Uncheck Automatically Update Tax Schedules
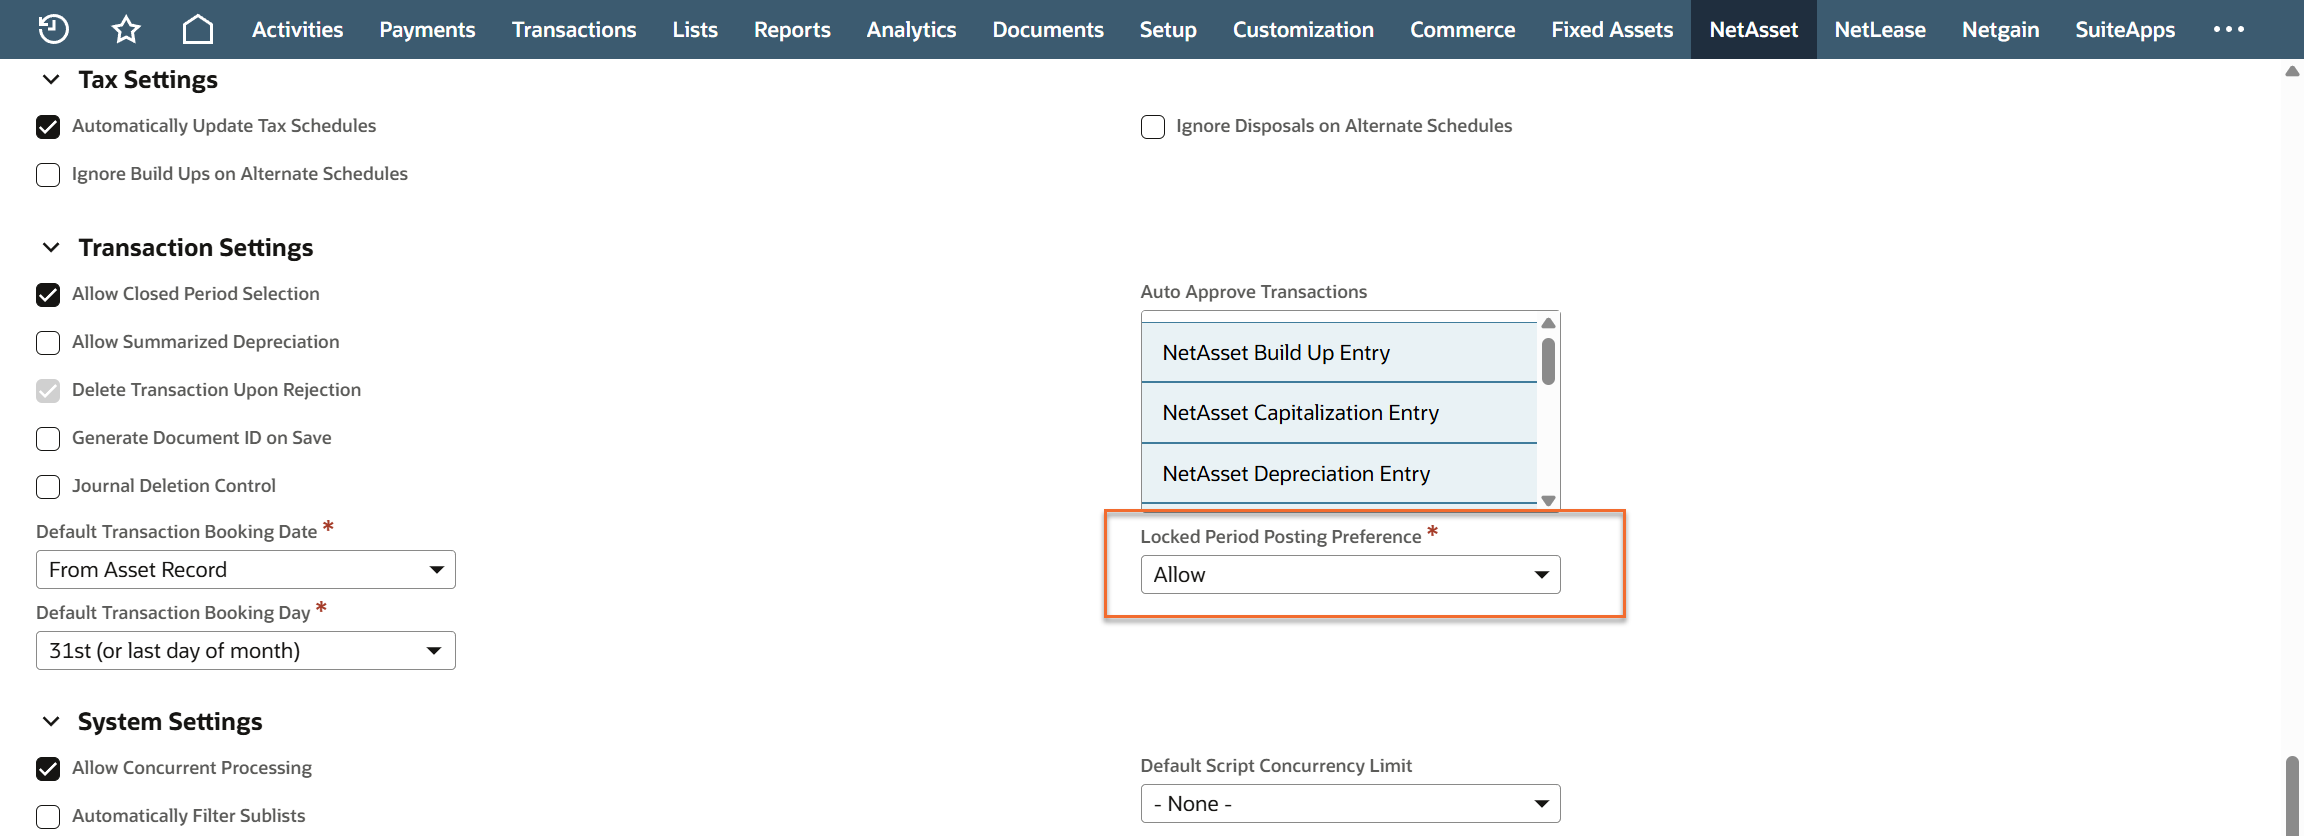2304x836 pixels. (48, 127)
